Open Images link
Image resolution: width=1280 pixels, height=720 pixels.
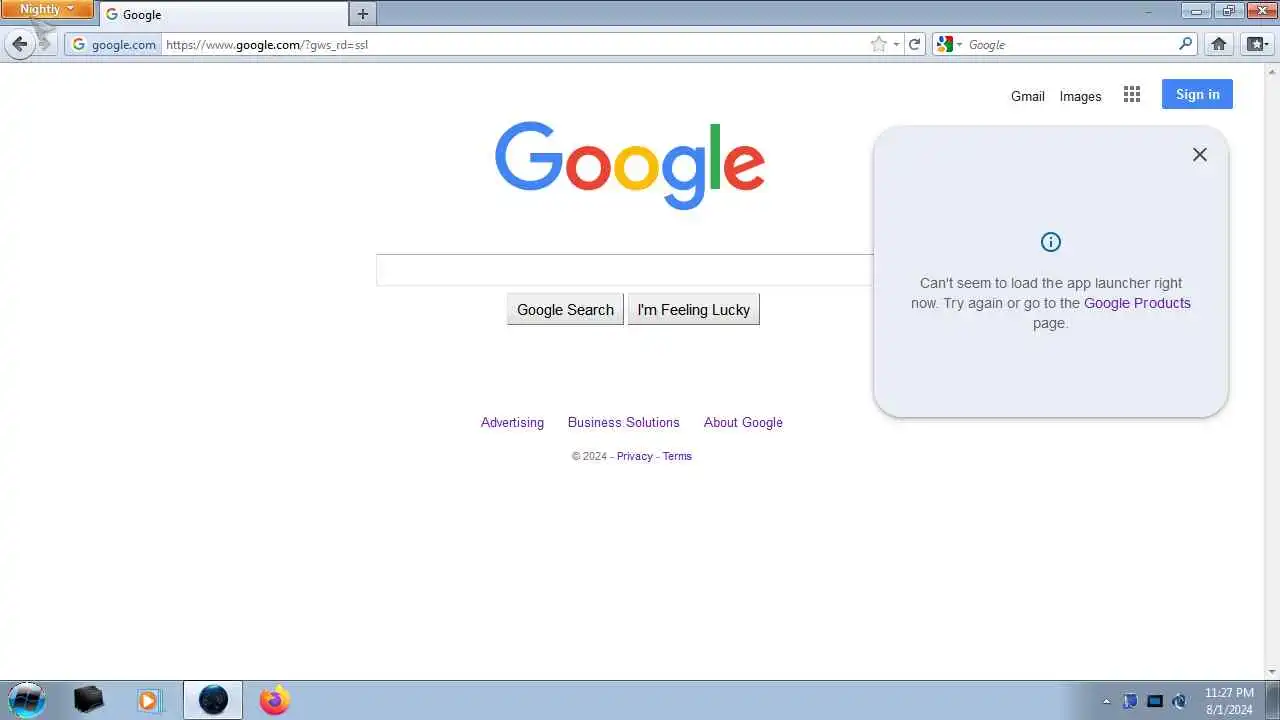[1080, 96]
